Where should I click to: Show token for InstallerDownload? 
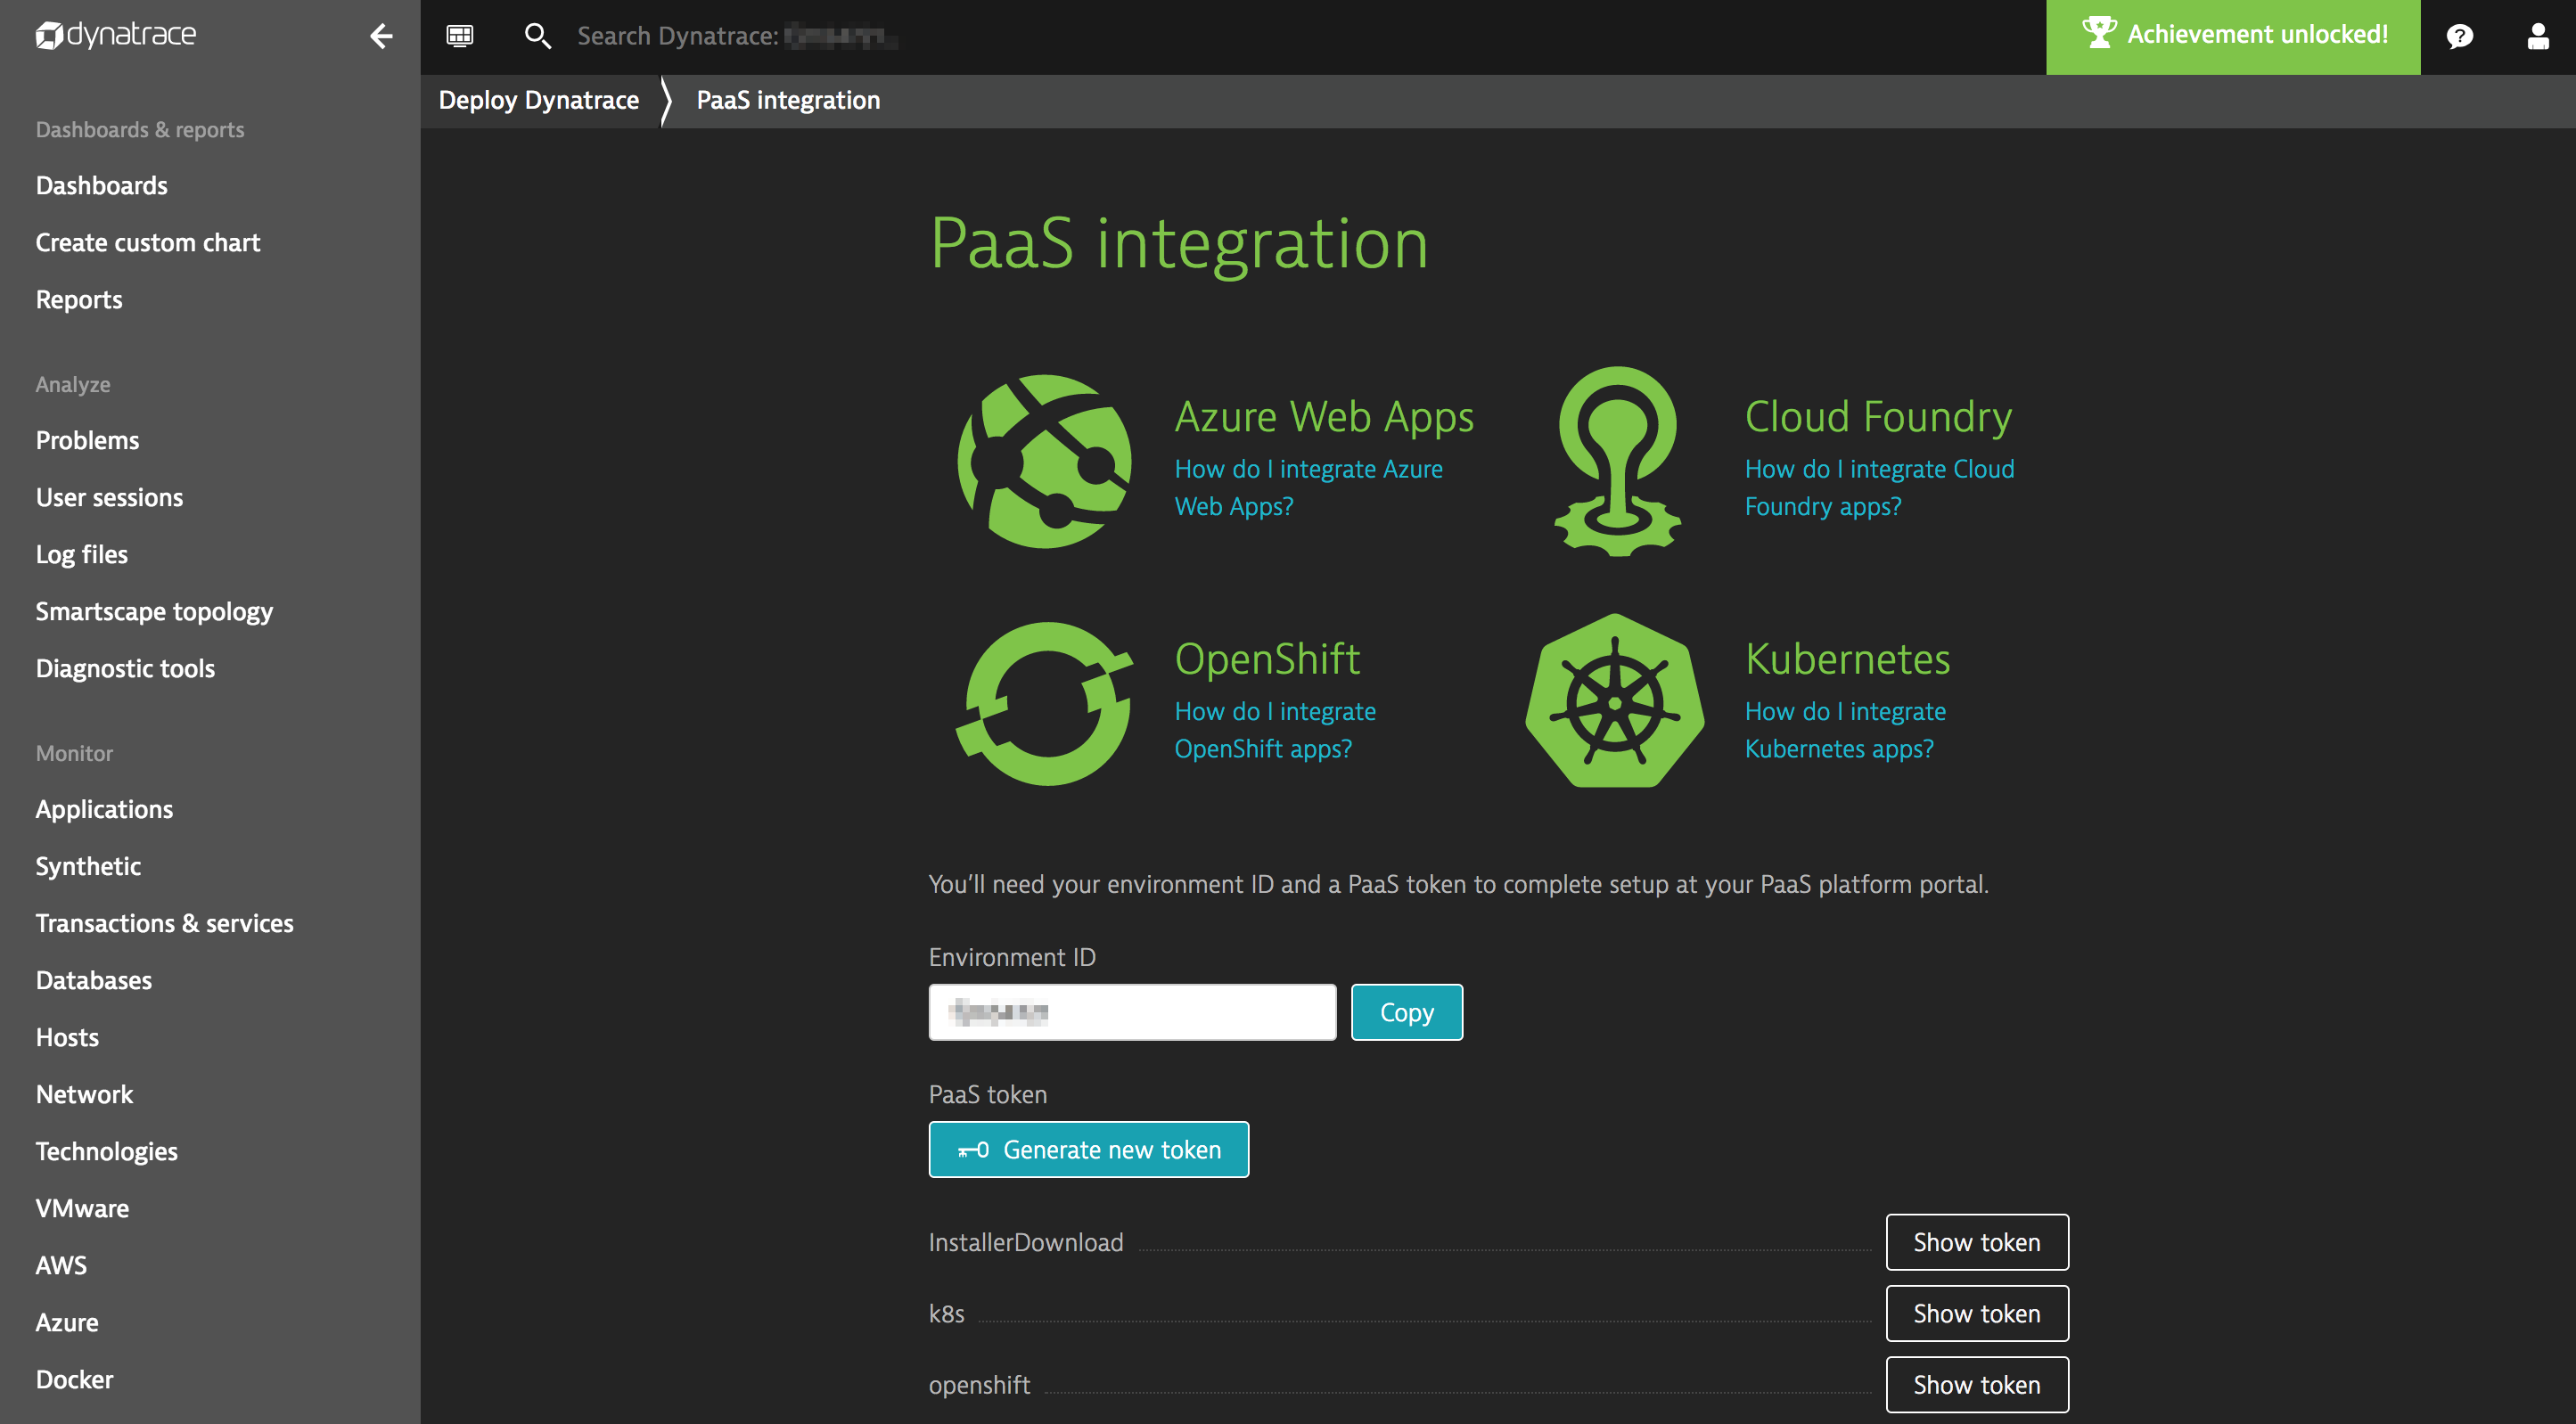pyautogui.click(x=1976, y=1242)
